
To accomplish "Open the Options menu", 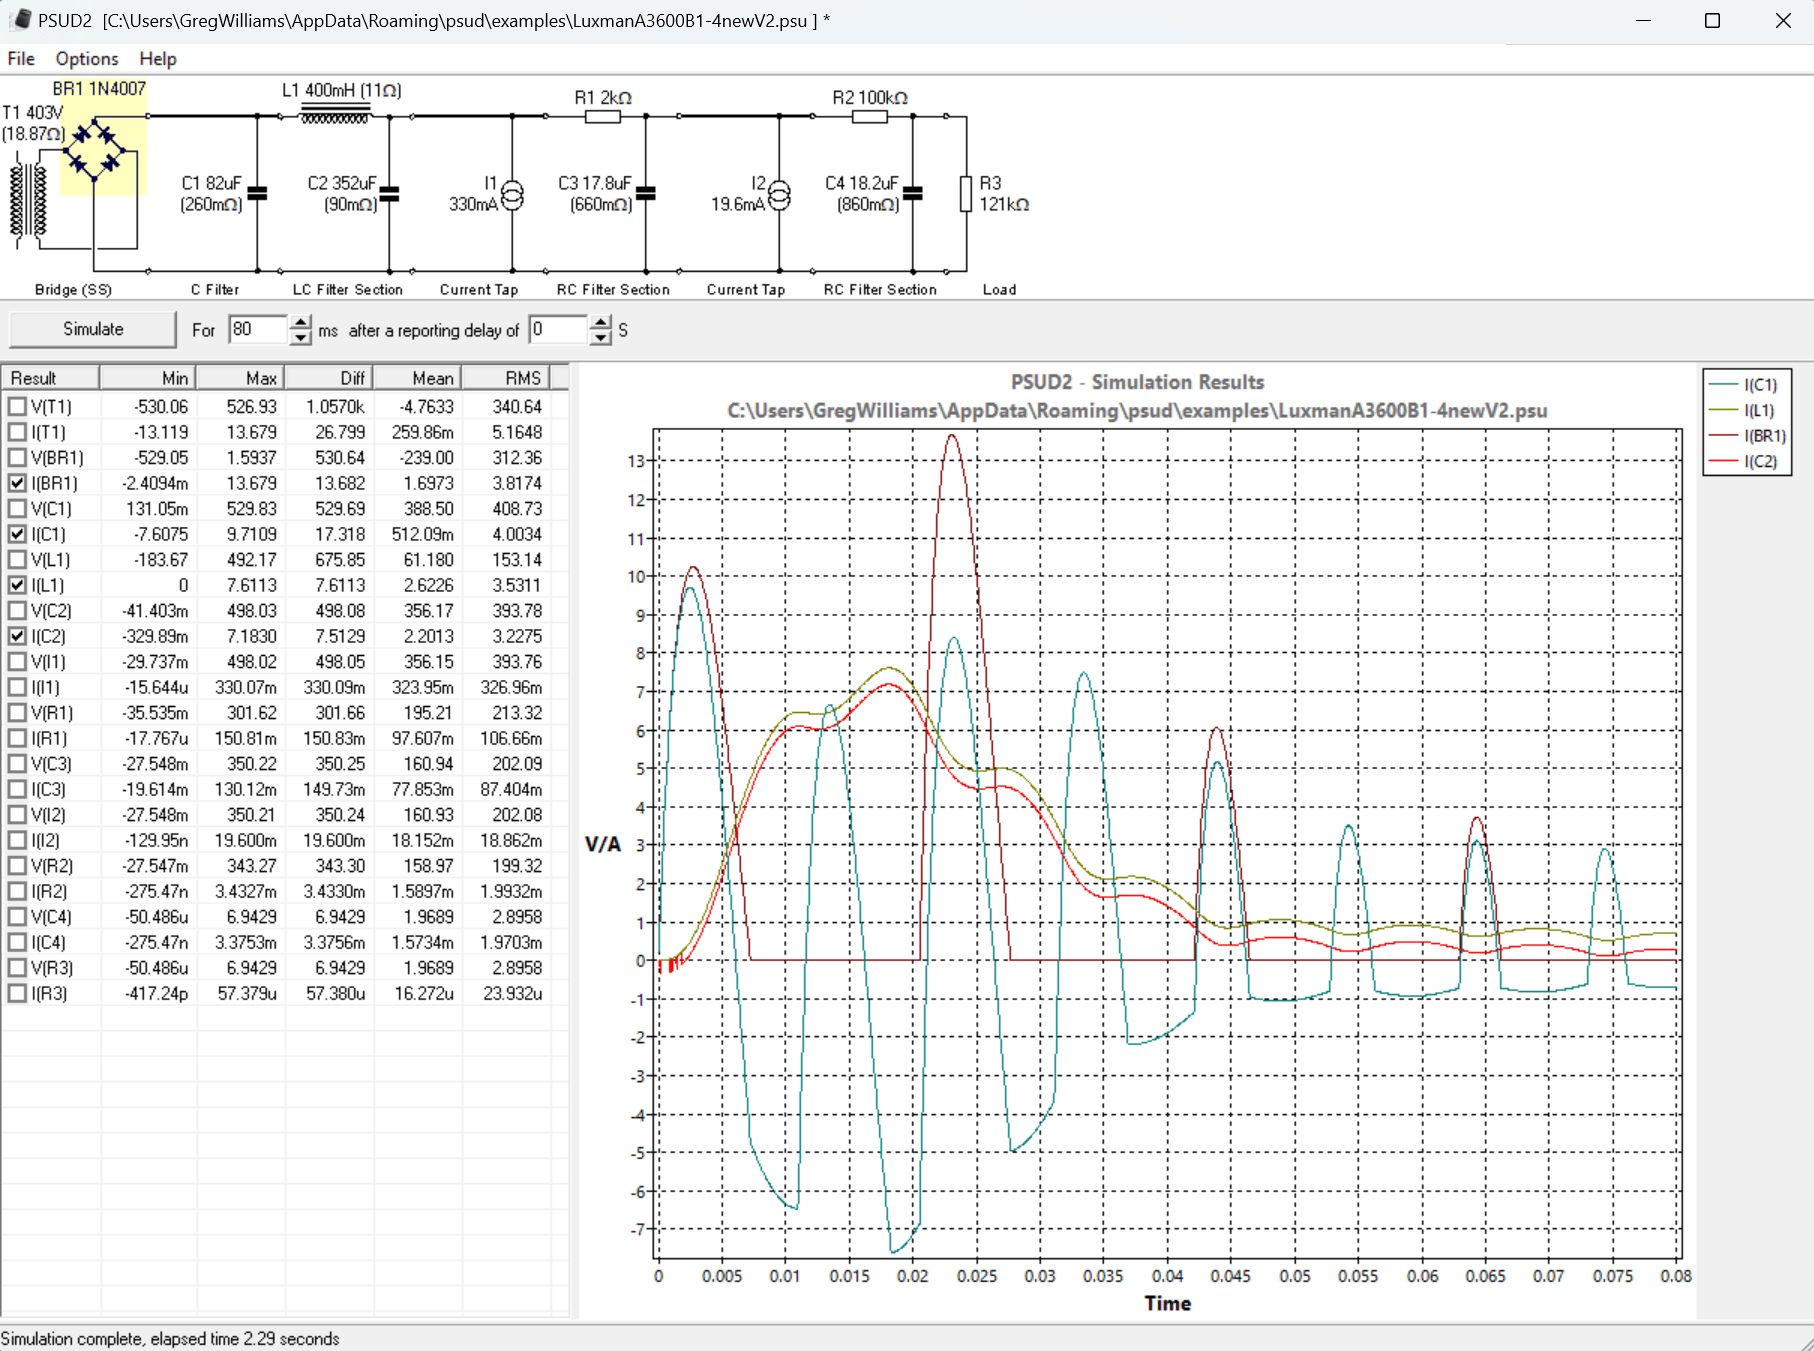I will coord(87,59).
